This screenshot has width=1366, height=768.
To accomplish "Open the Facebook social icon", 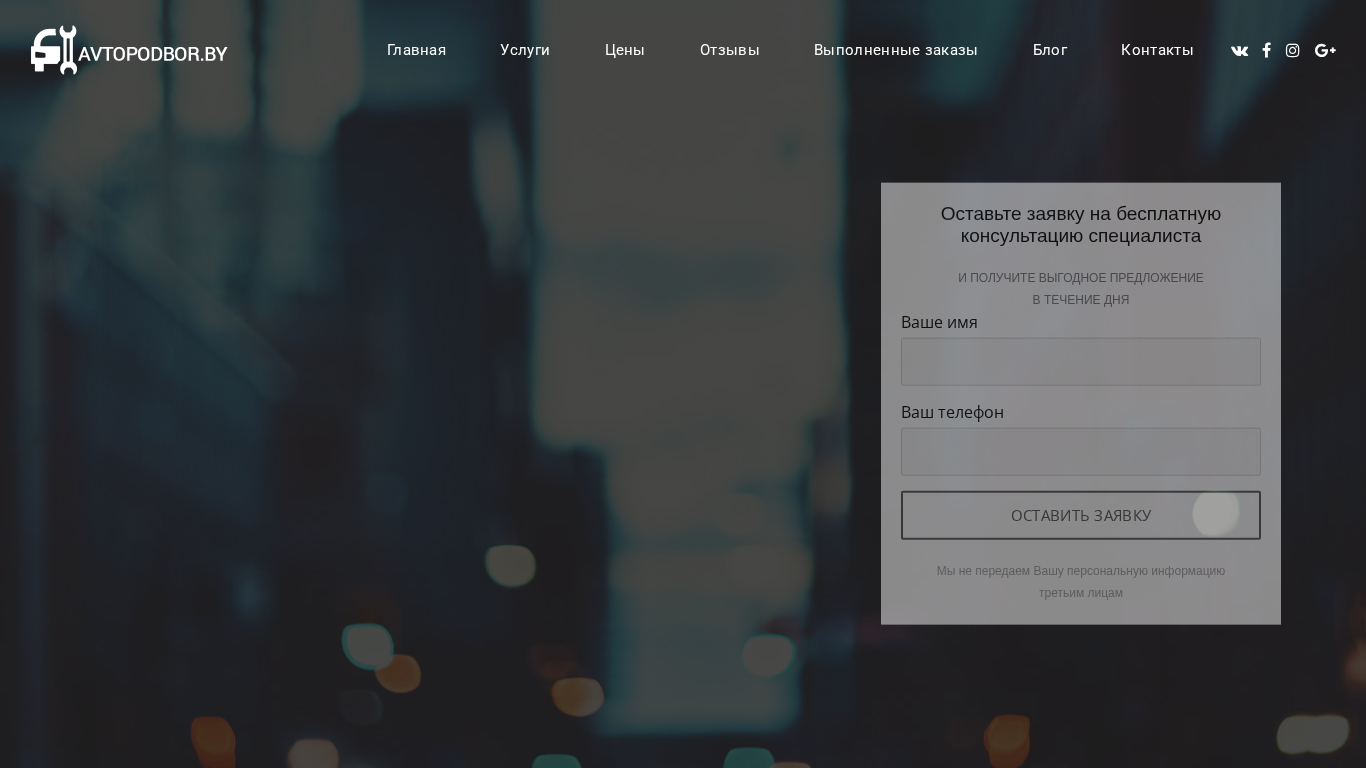I will [x=1266, y=50].
